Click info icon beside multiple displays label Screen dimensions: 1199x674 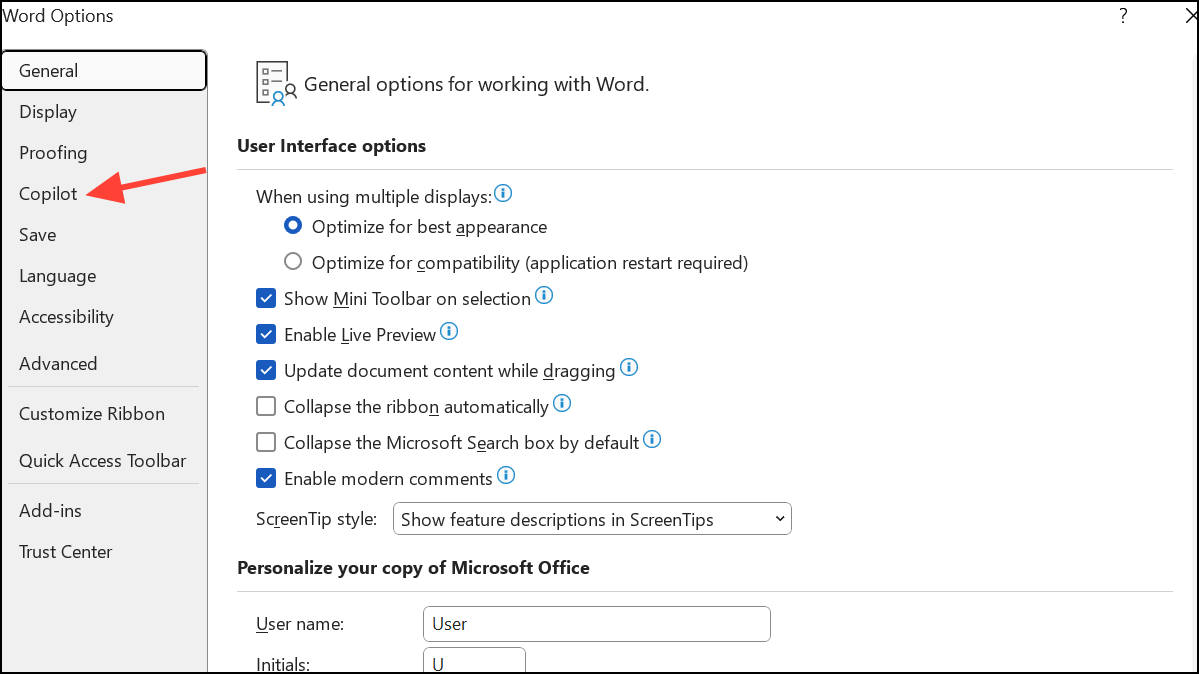(x=504, y=193)
